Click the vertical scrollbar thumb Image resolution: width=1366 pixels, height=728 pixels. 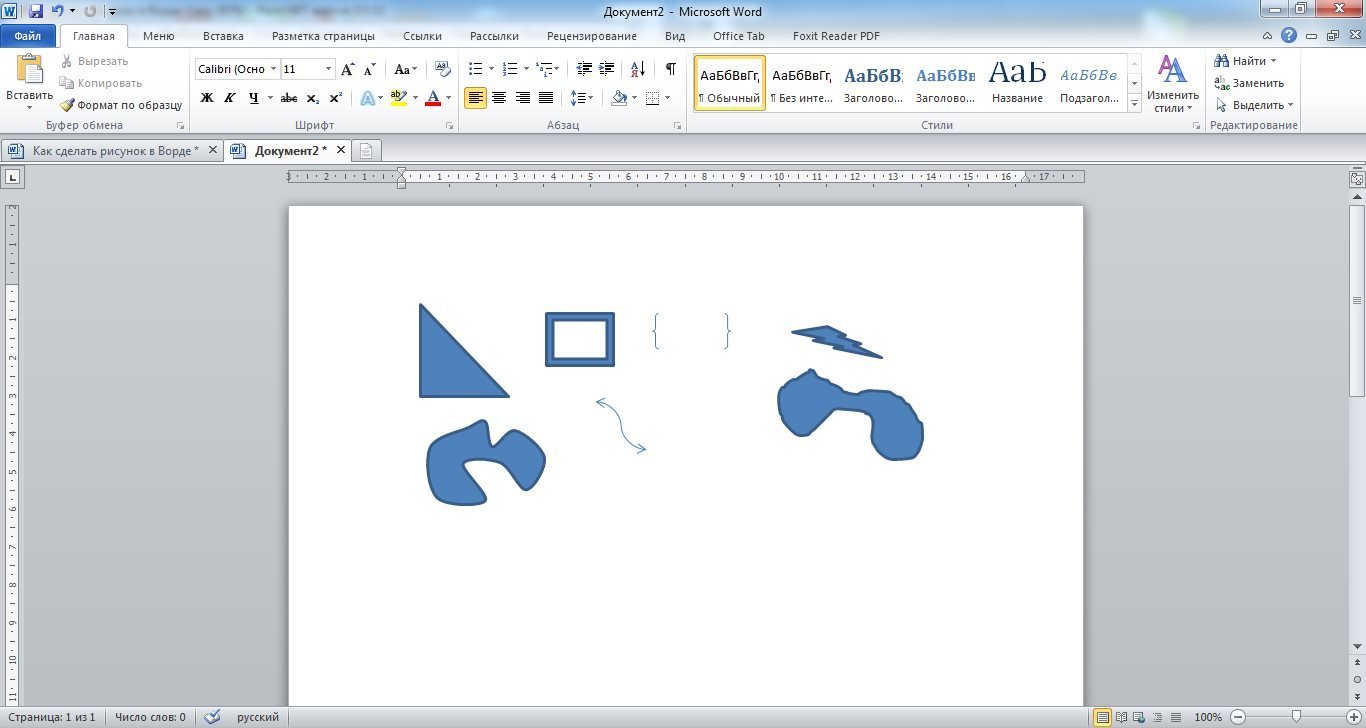(x=1357, y=300)
